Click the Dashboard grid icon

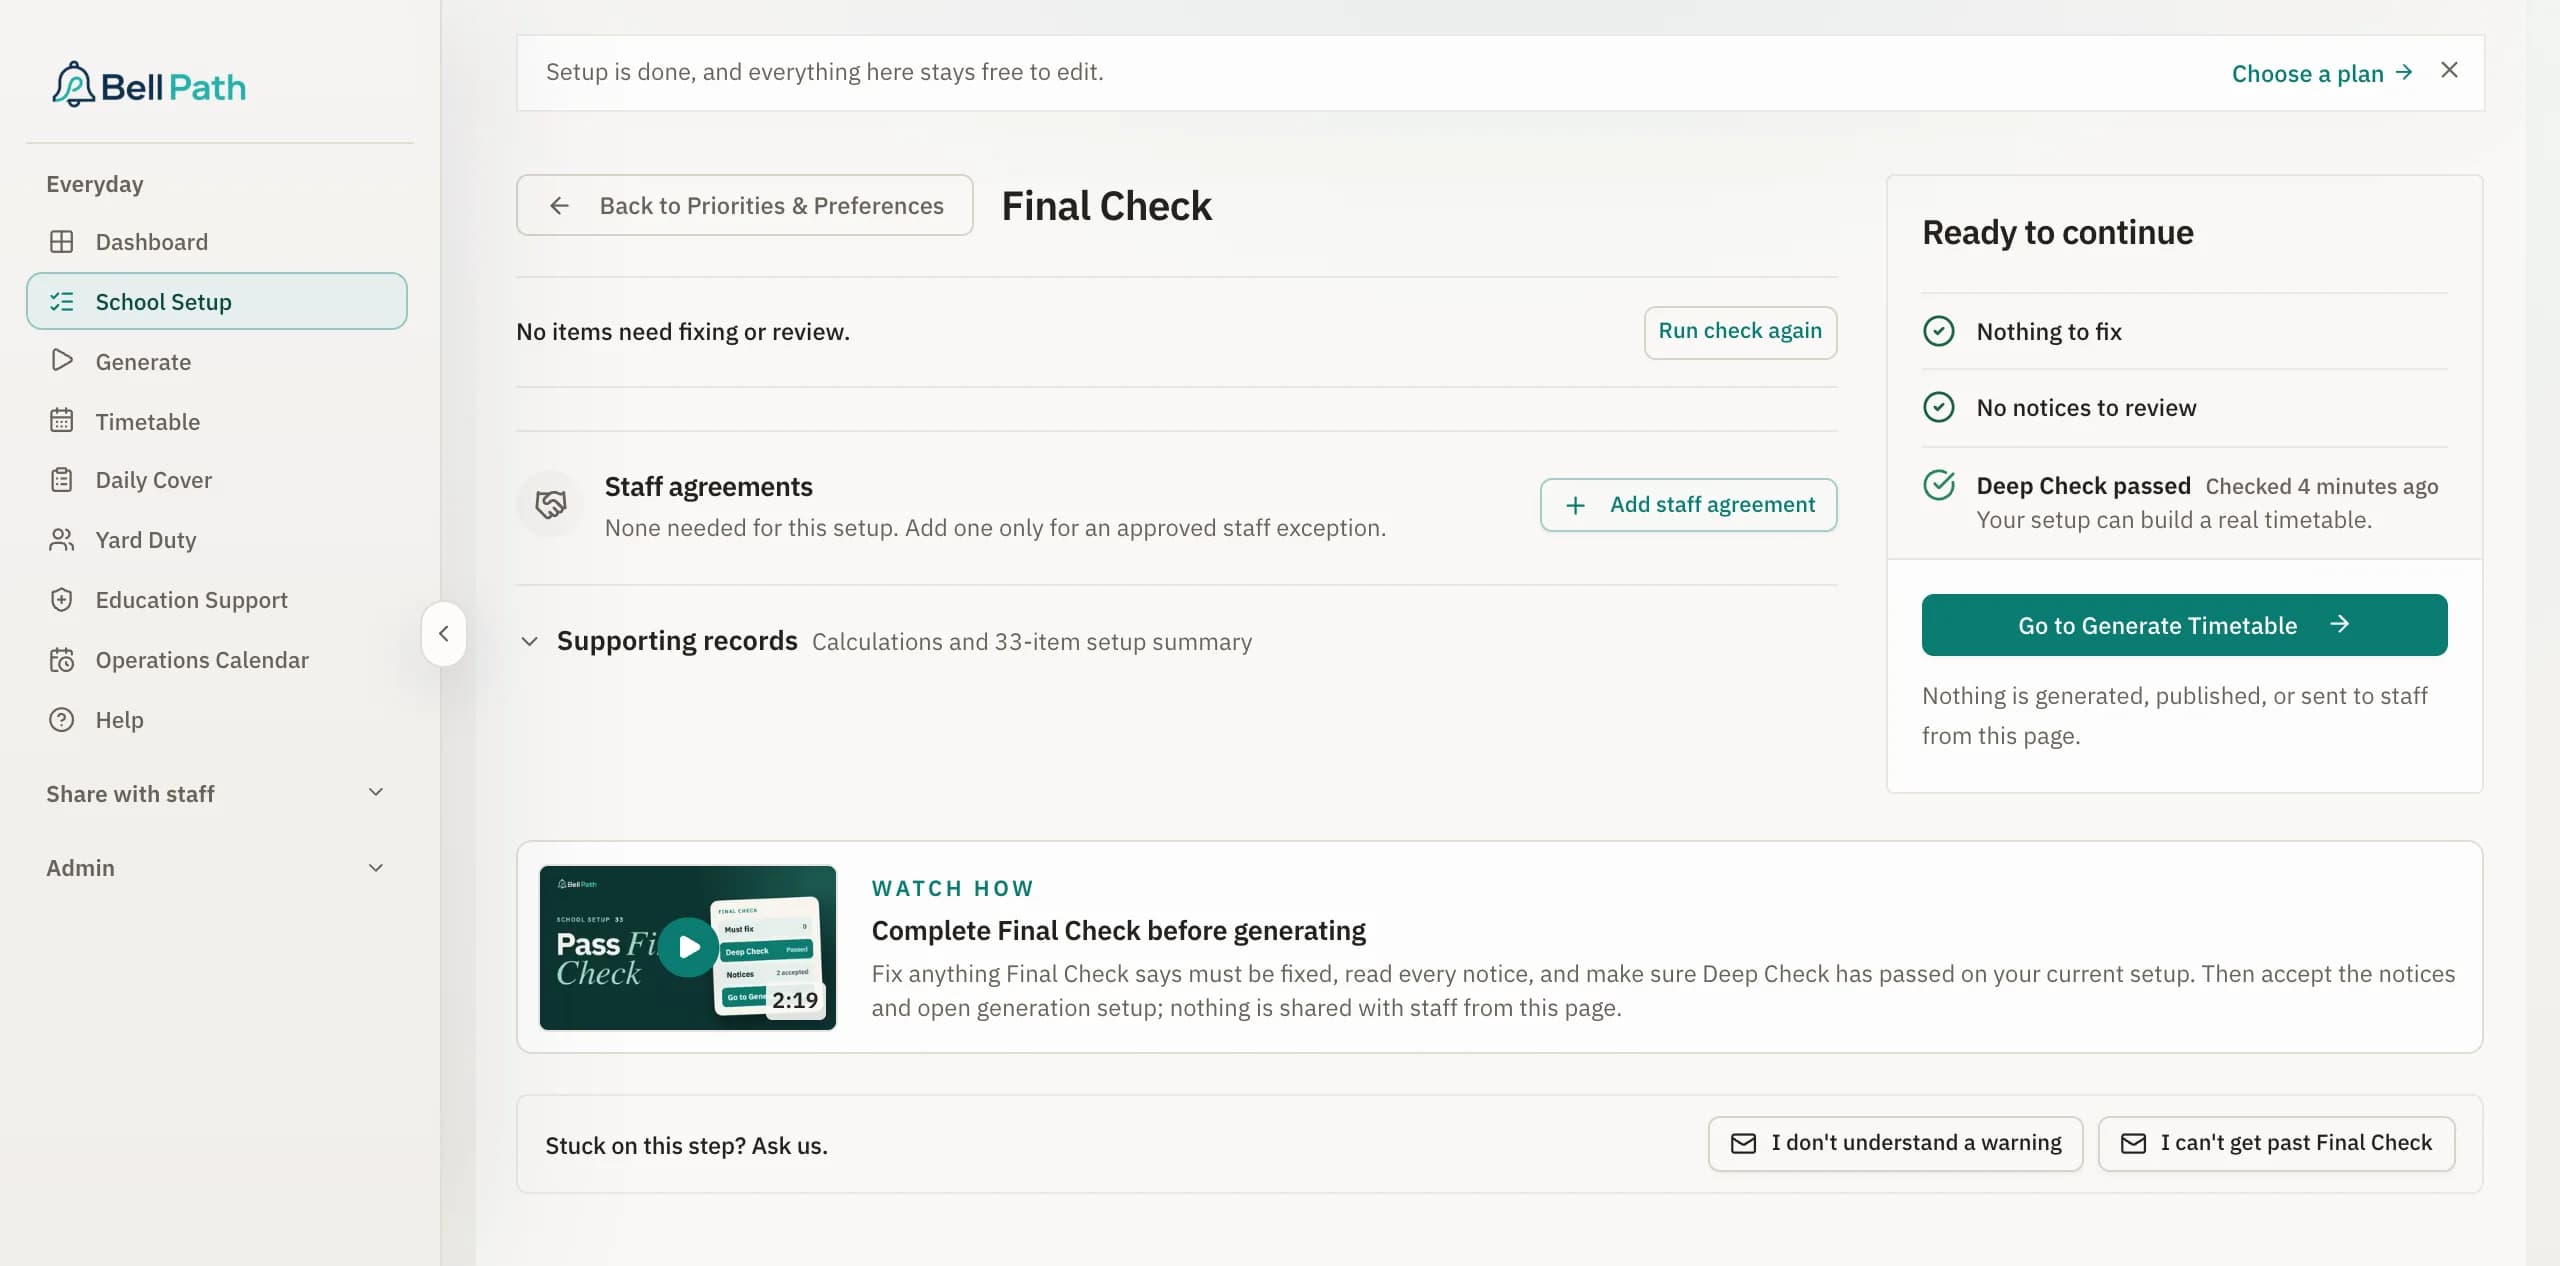pos(61,242)
